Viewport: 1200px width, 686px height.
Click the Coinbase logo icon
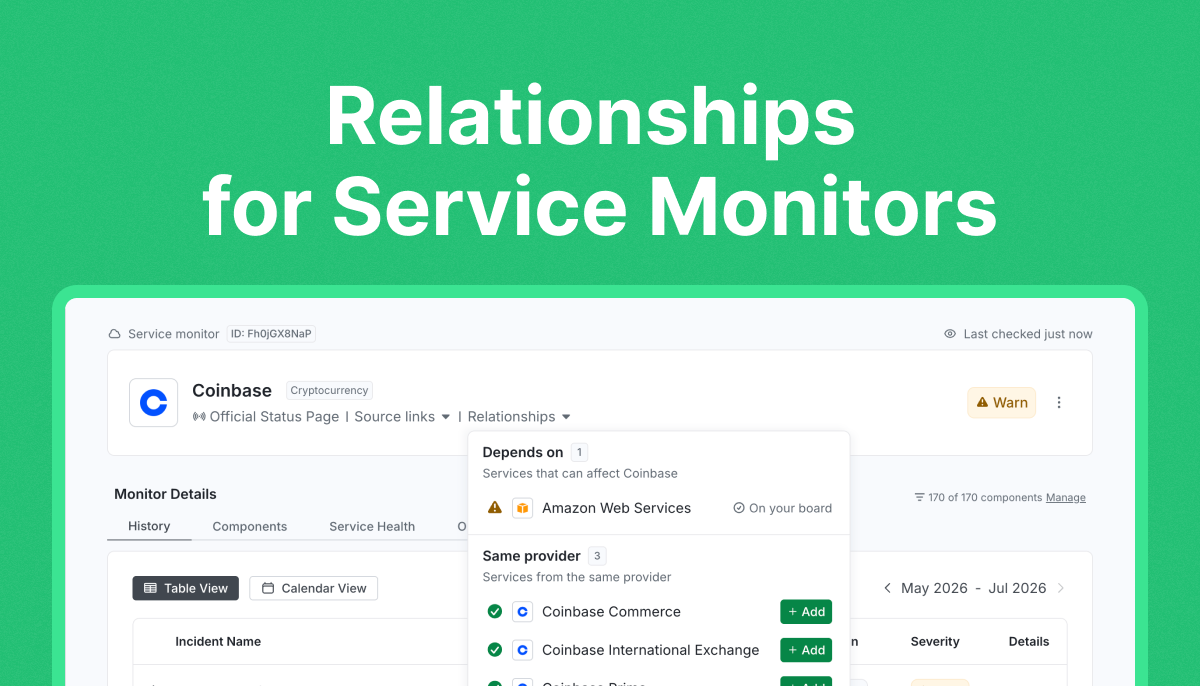[x=154, y=403]
